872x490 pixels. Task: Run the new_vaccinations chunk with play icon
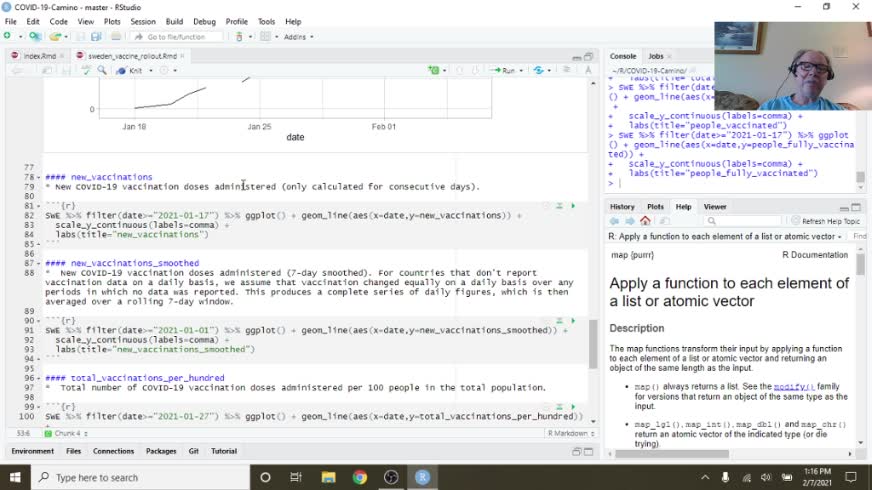coord(573,206)
